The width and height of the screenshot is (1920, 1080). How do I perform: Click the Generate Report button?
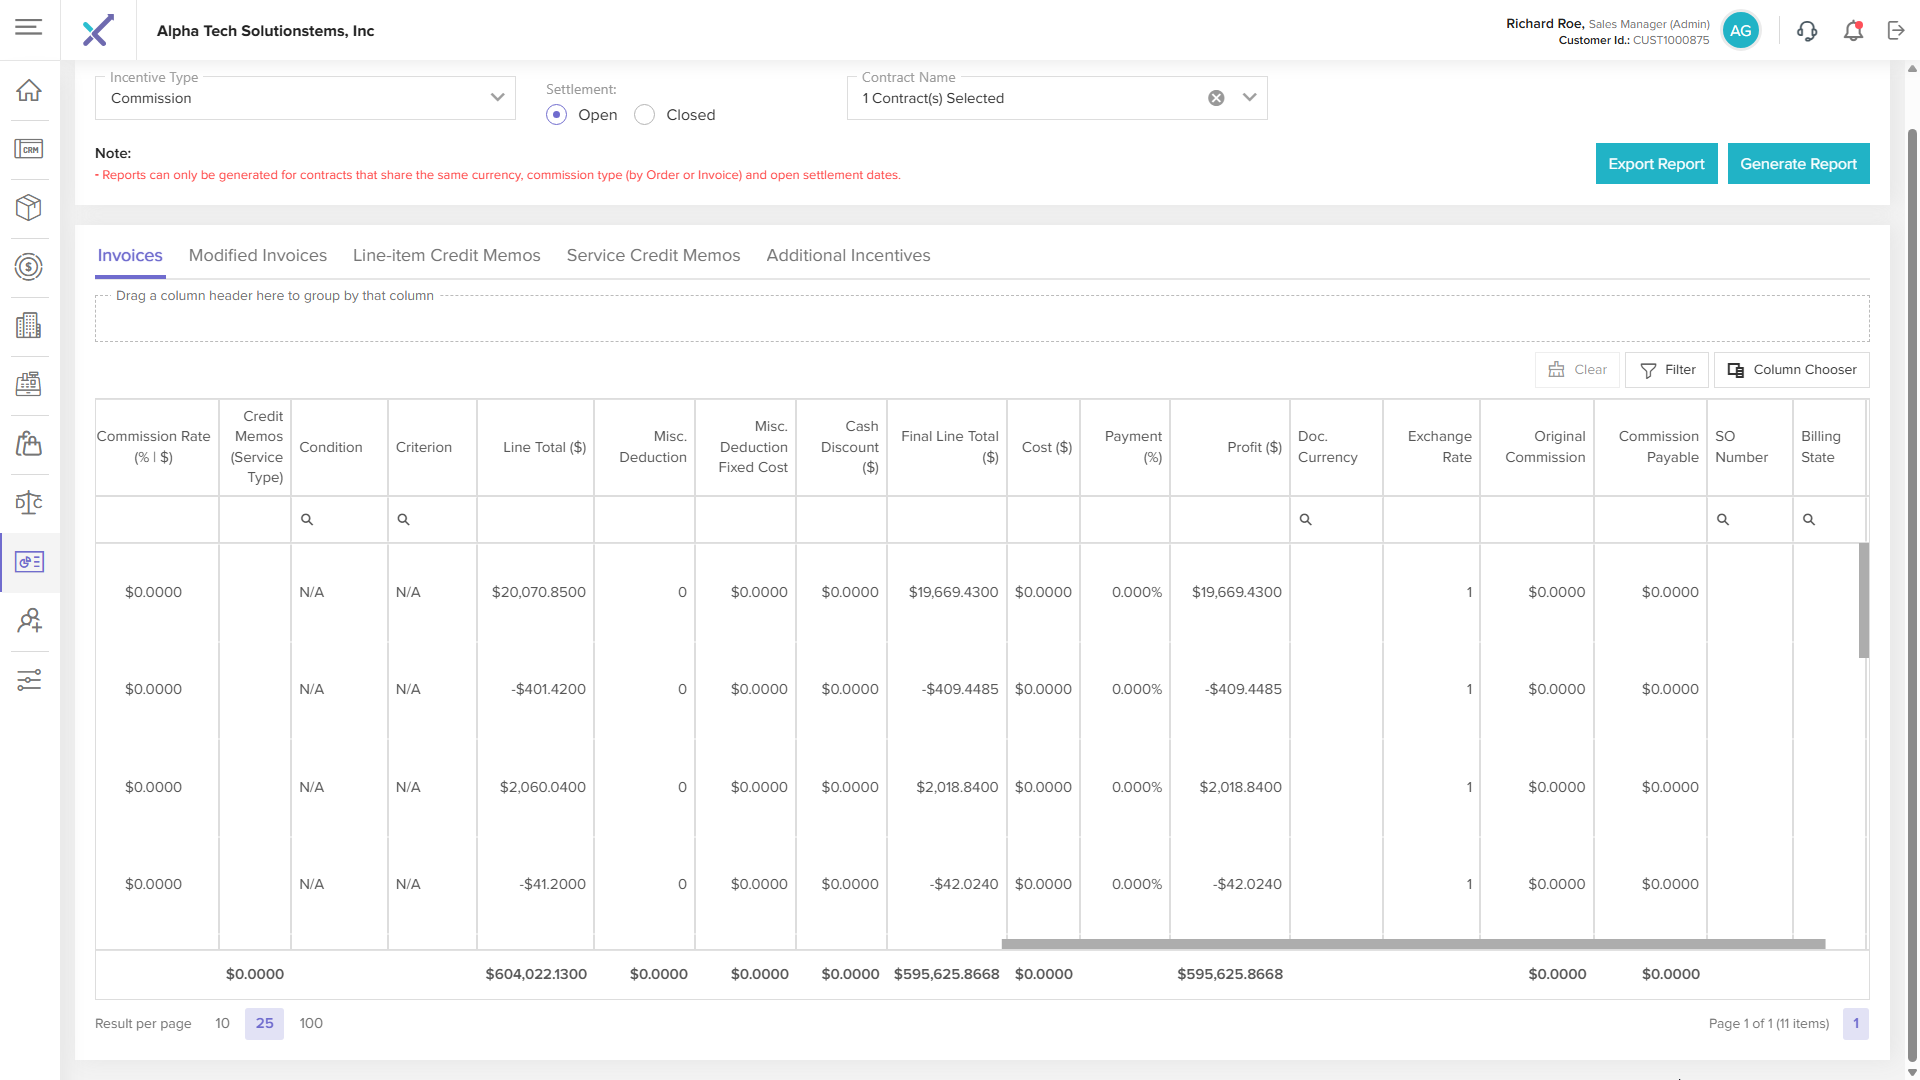pos(1798,164)
